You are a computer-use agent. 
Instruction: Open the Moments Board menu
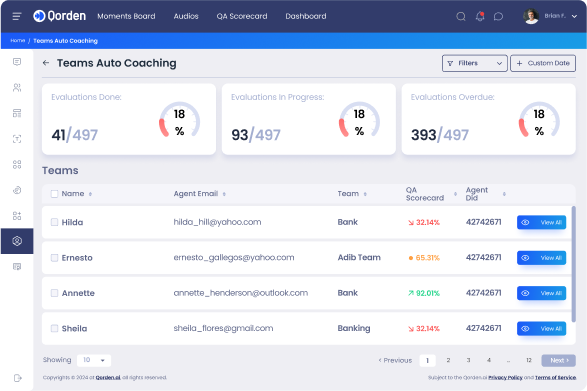point(126,16)
